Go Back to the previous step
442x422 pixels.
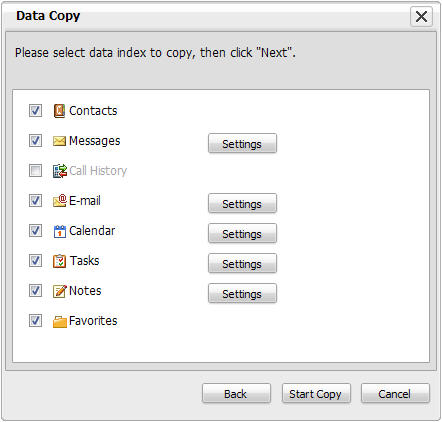pyautogui.click(x=236, y=394)
